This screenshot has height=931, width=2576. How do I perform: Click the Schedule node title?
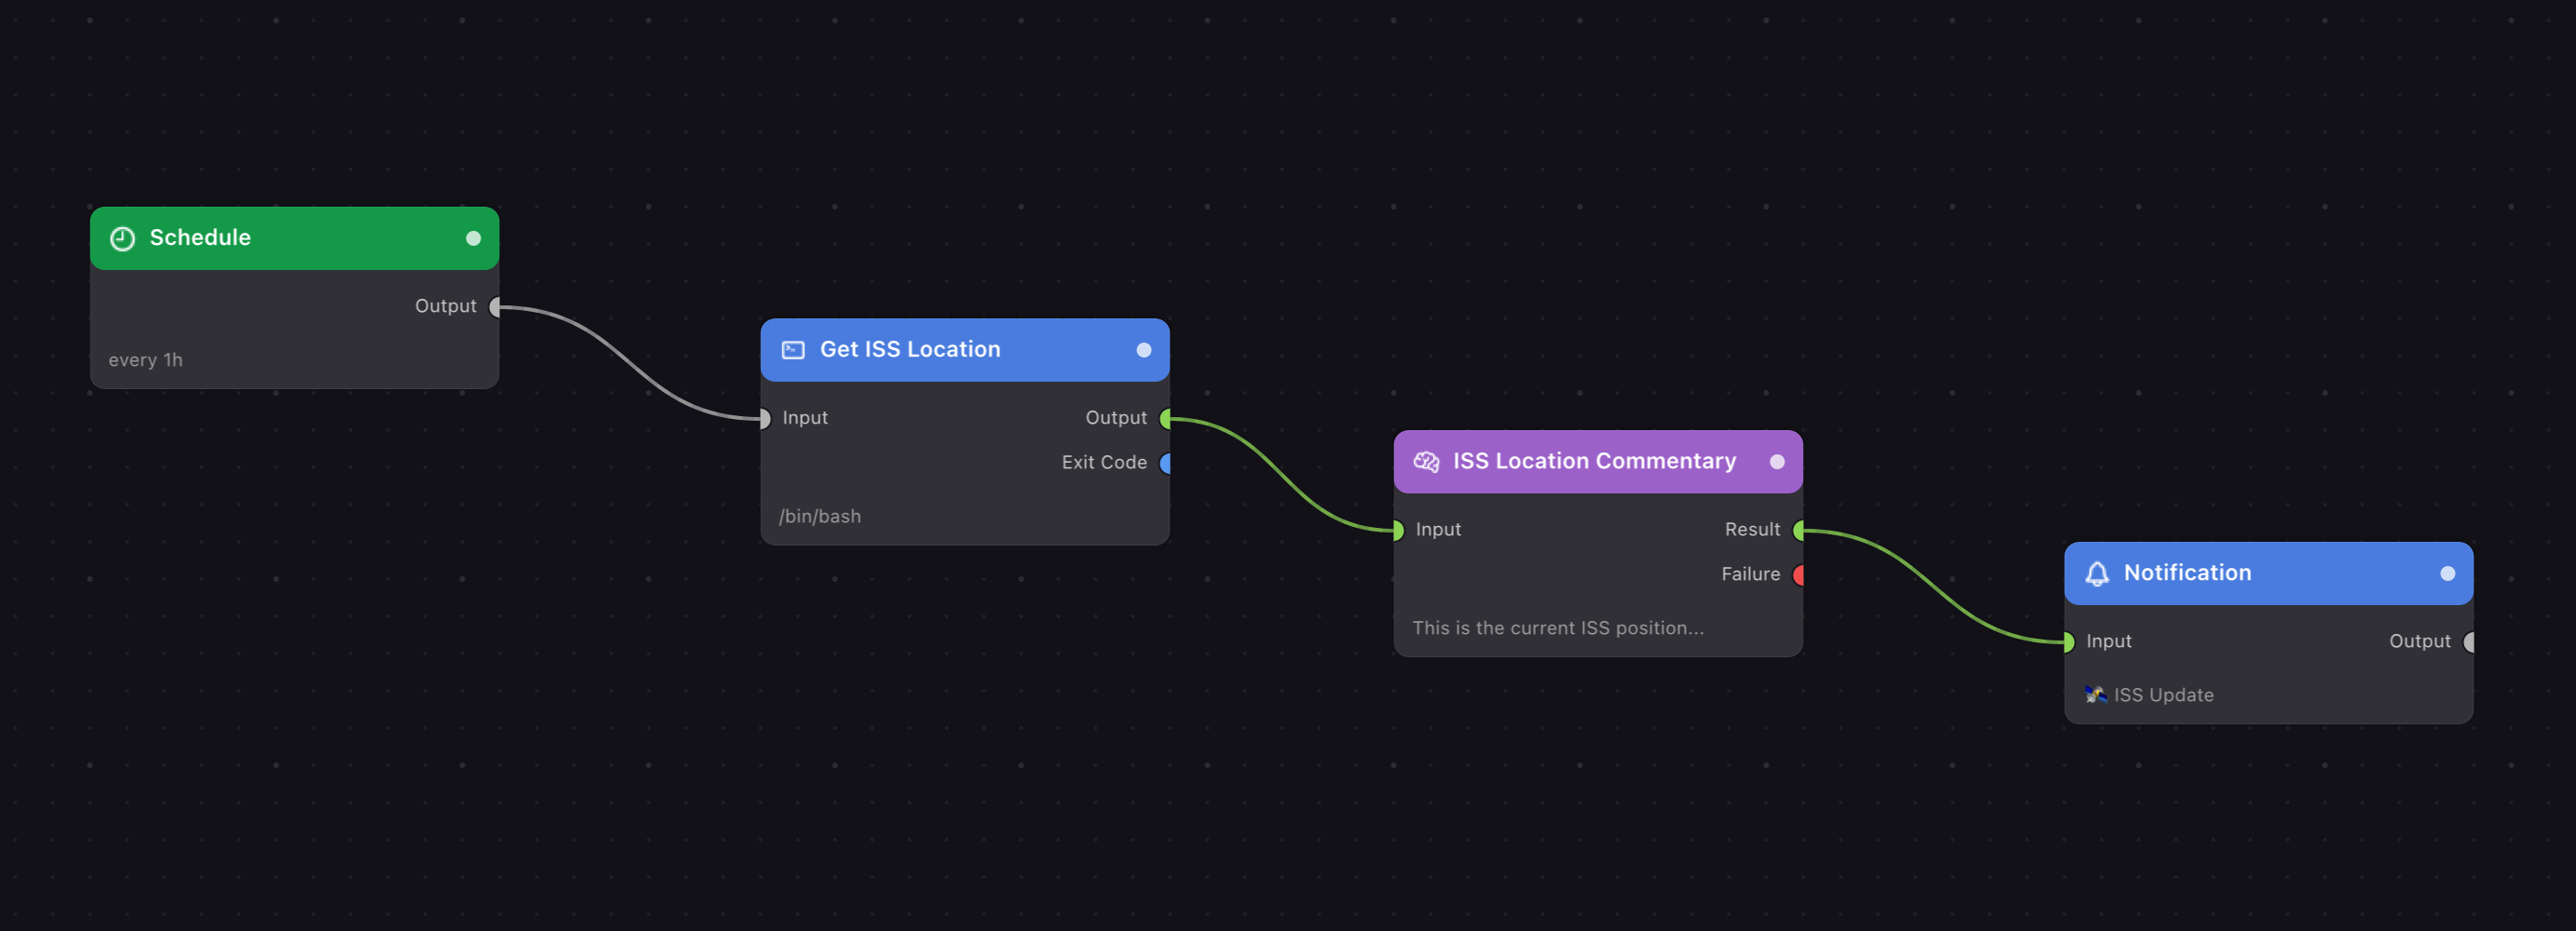pyautogui.click(x=200, y=238)
